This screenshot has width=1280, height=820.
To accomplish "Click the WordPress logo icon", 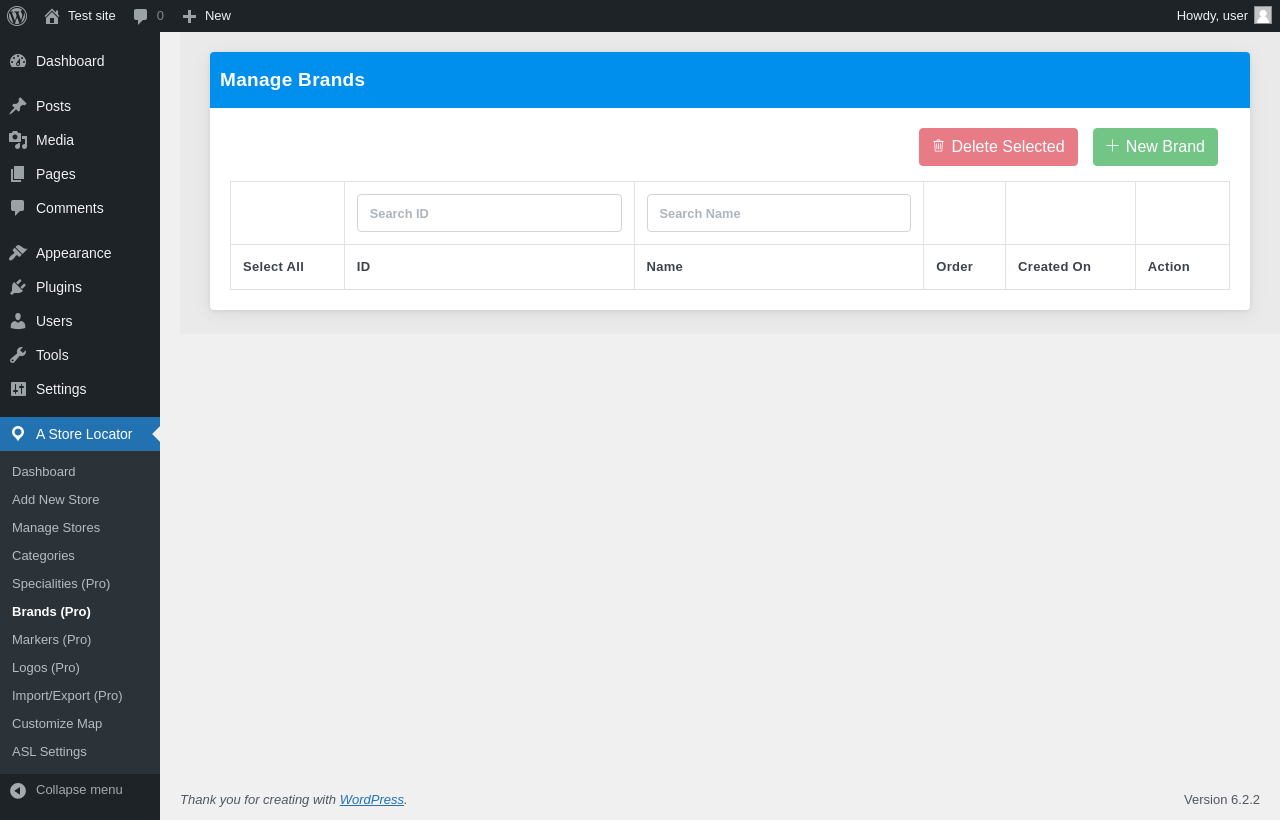I will coord(17,16).
